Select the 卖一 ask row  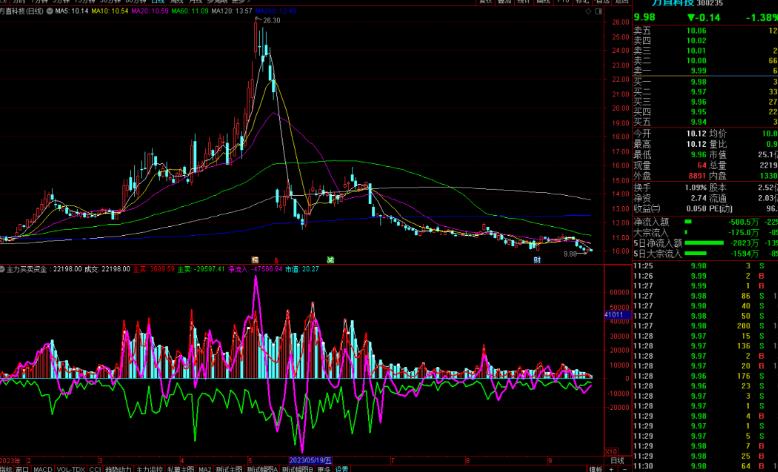tap(706, 70)
